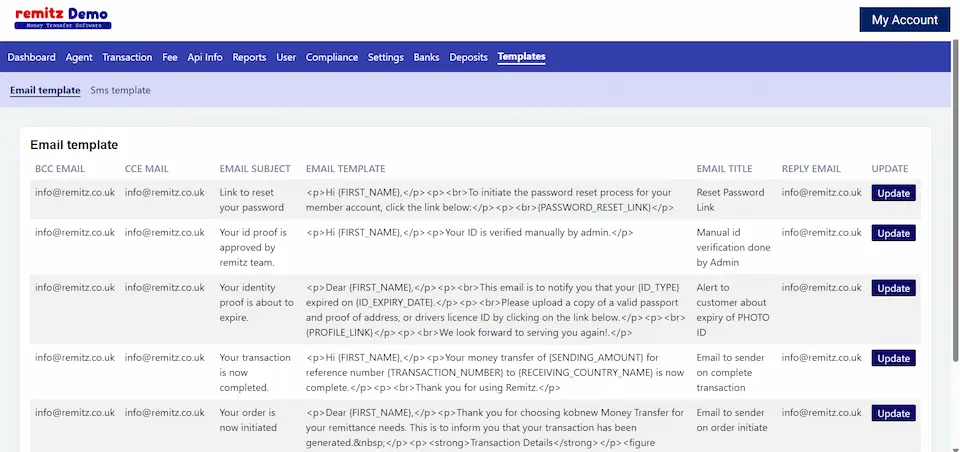The image size is (960, 452).
Task: Open the Fee section
Action: pyautogui.click(x=170, y=57)
